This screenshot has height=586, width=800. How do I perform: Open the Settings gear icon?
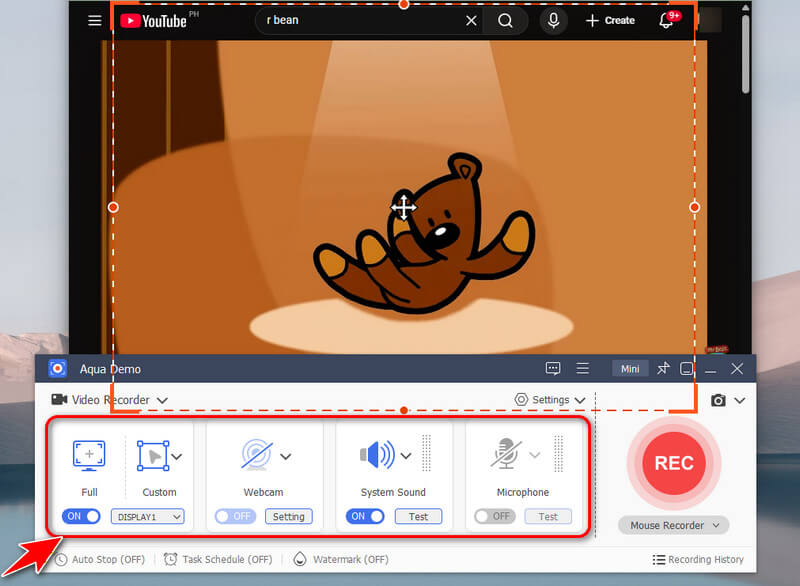(x=520, y=399)
